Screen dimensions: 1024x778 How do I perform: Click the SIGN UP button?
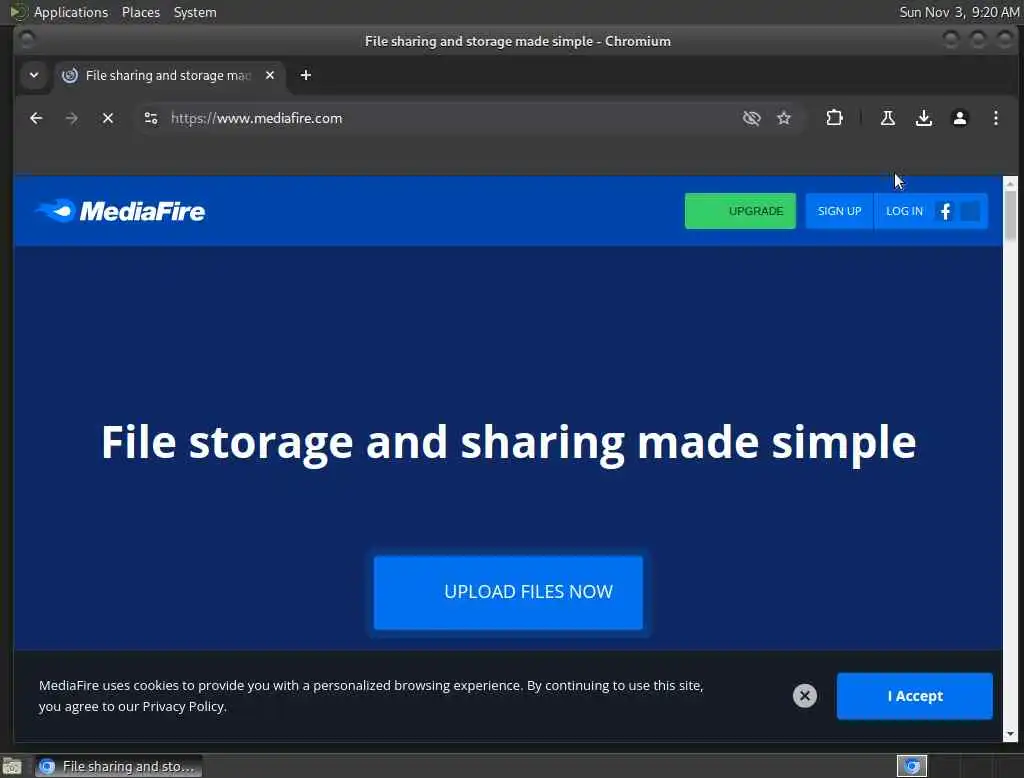[839, 211]
